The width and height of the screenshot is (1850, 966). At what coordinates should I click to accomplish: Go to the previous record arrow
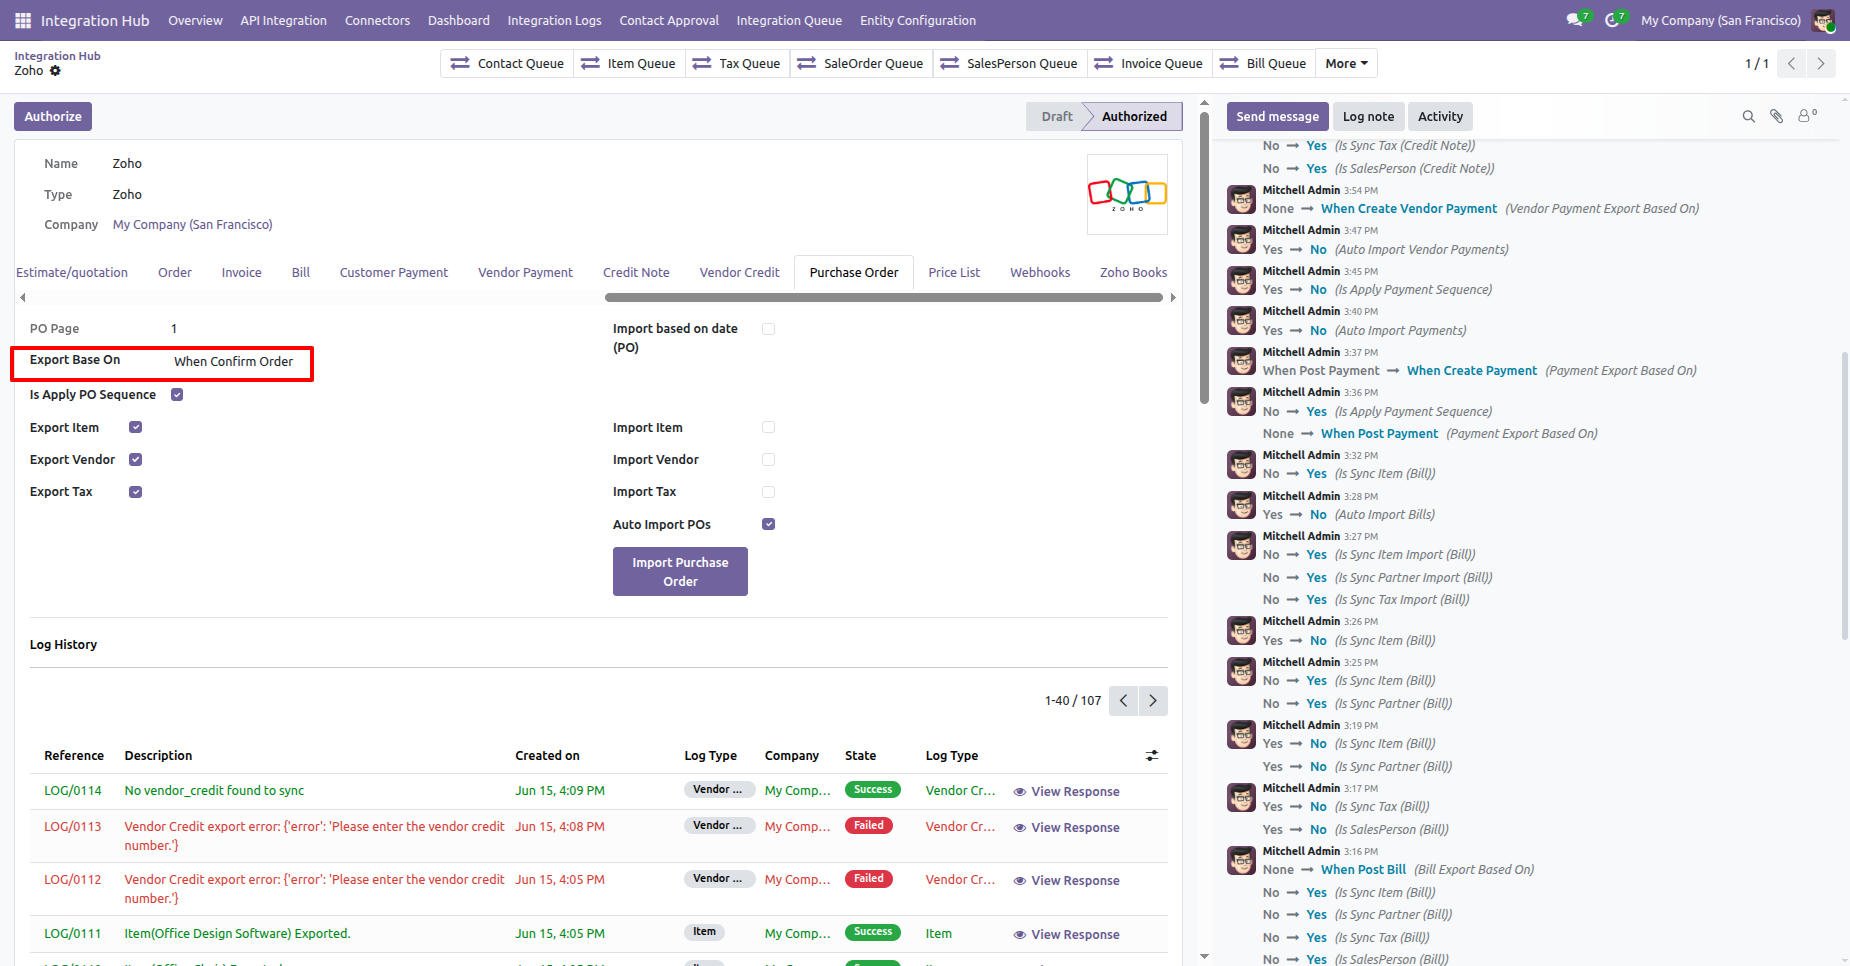point(1792,63)
